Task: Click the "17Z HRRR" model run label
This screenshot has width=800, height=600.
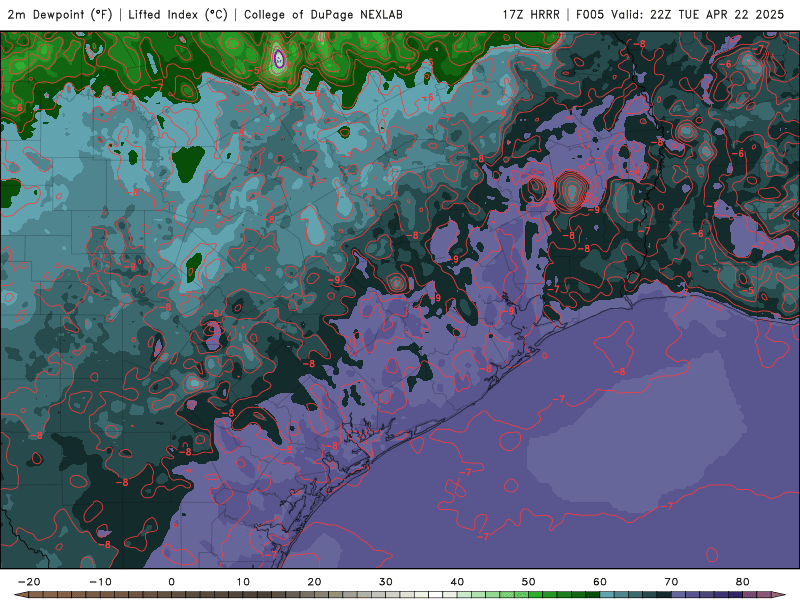Action: (x=531, y=15)
